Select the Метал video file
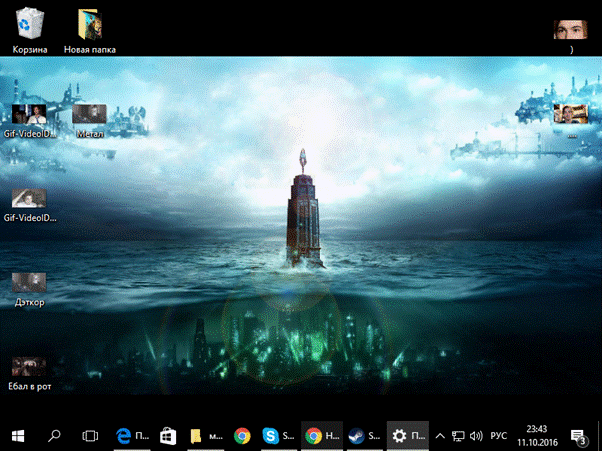Screen dimensions: 602x451 click(x=89, y=115)
